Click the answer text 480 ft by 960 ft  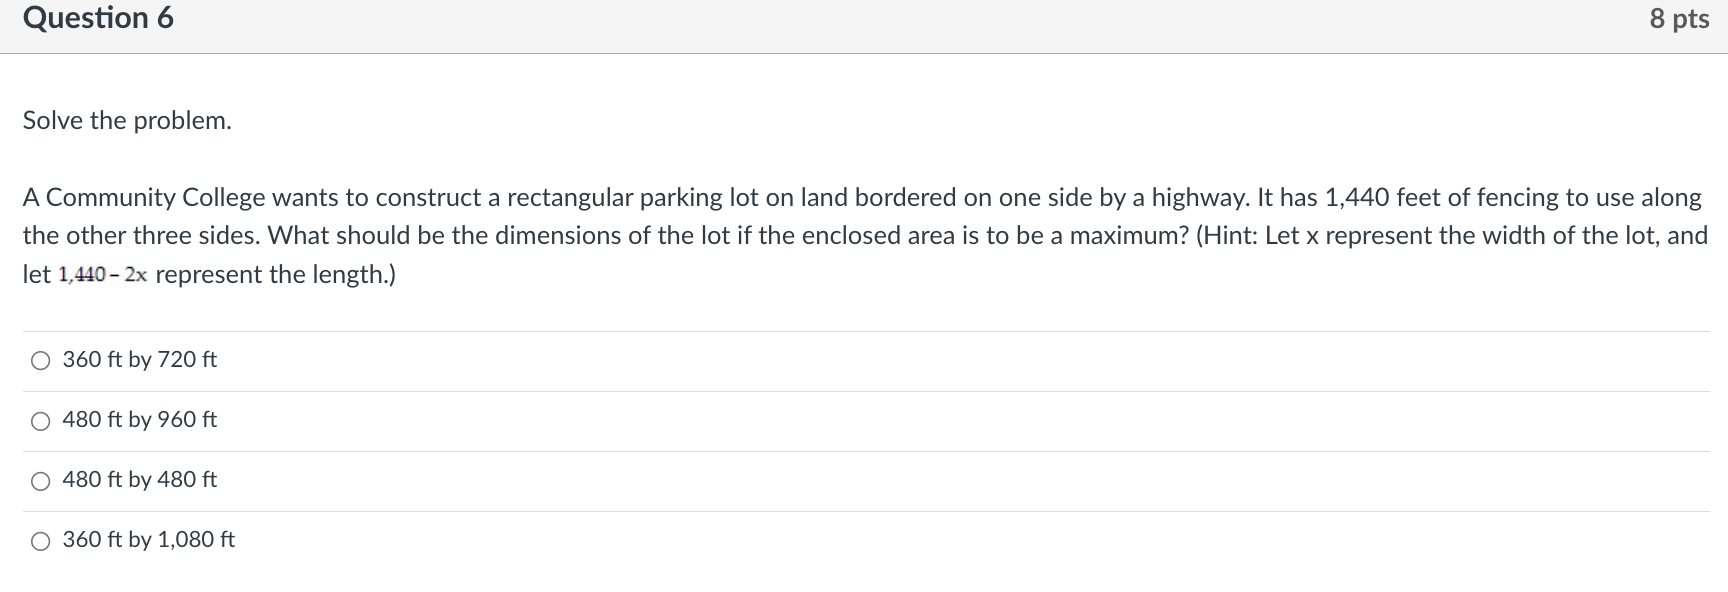coord(139,419)
